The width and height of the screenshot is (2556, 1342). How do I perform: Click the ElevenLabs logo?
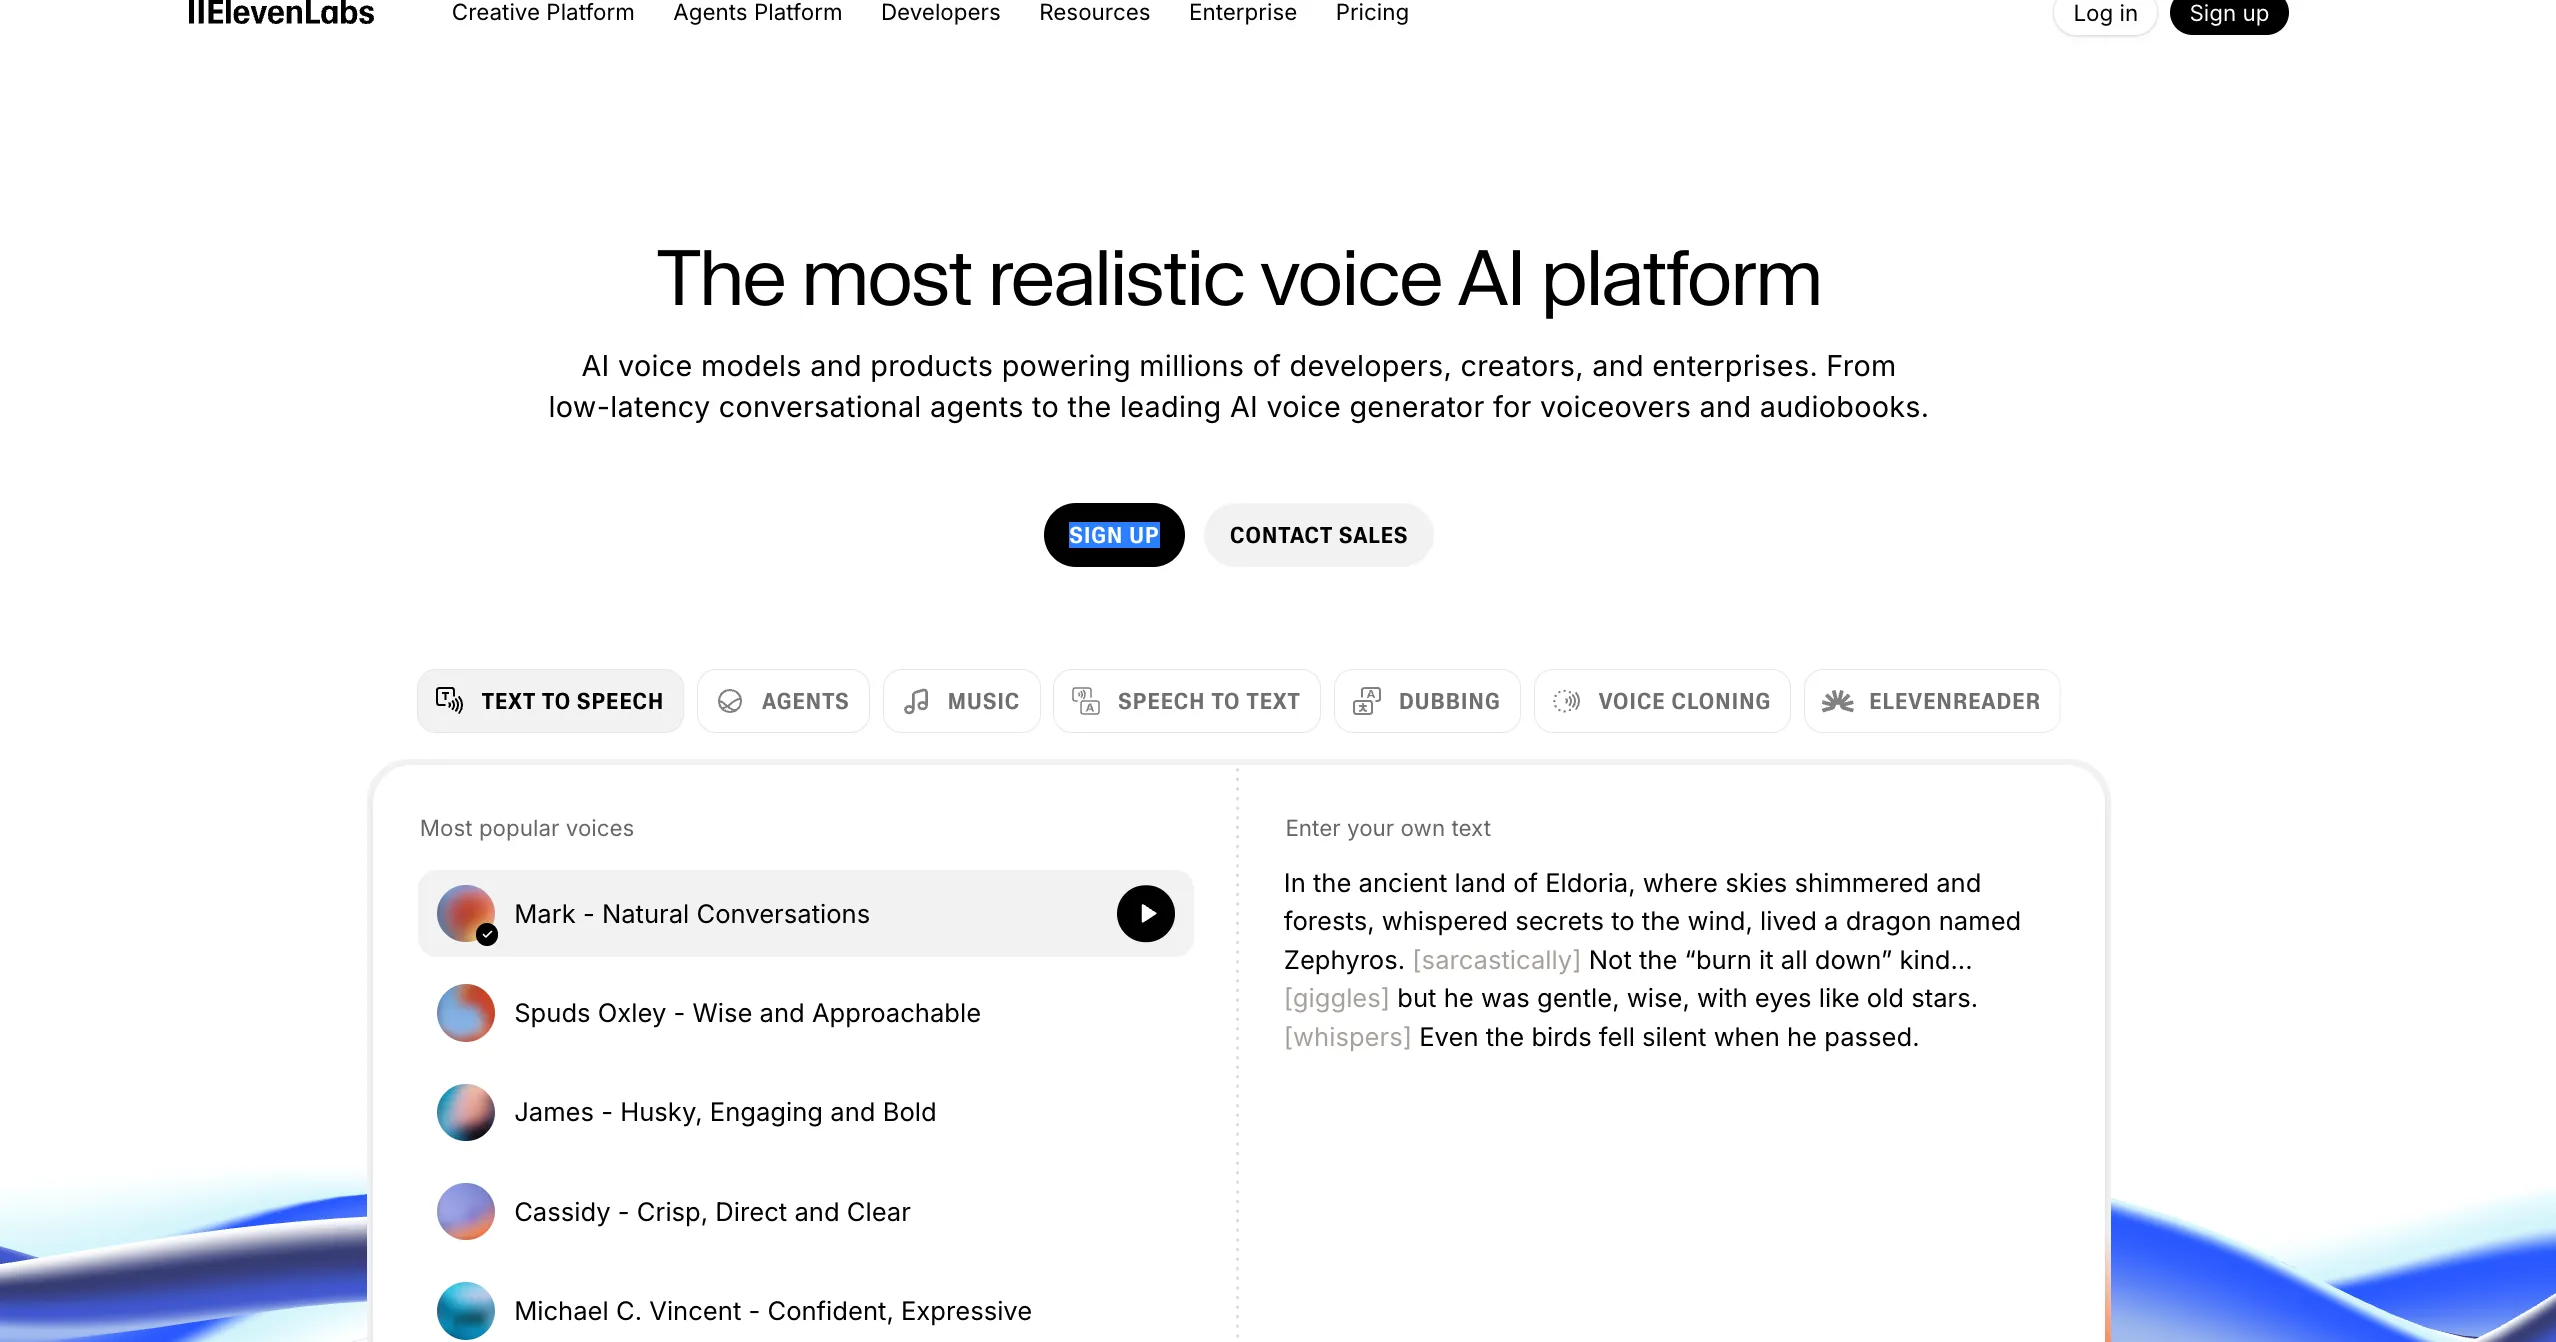click(x=281, y=14)
